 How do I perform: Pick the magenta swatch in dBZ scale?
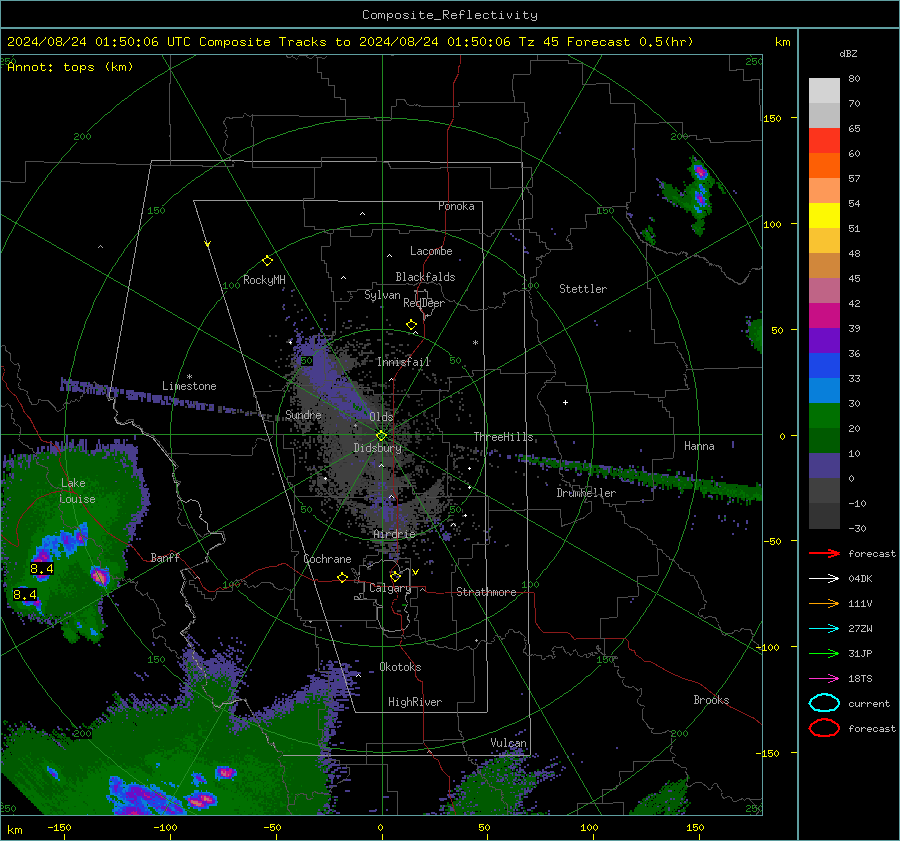[x=824, y=316]
